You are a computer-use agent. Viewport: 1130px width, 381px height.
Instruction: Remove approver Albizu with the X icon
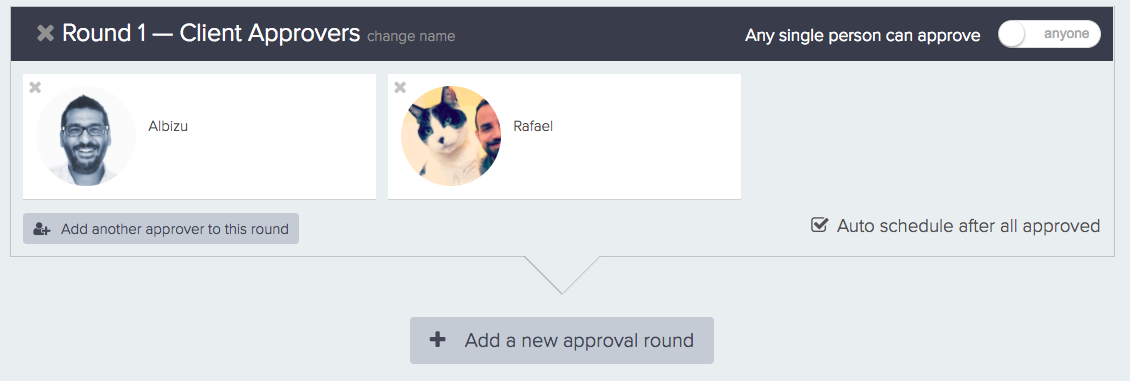(x=35, y=87)
